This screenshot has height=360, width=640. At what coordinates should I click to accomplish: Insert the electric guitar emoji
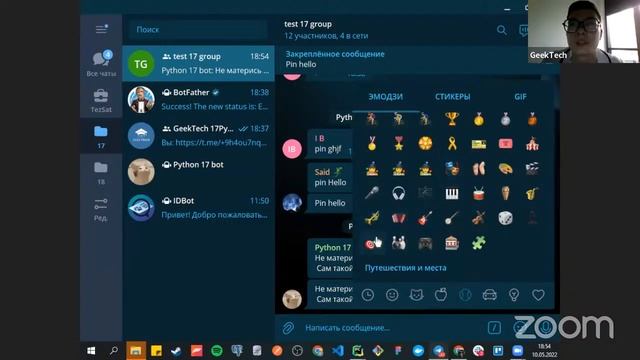tap(425, 218)
